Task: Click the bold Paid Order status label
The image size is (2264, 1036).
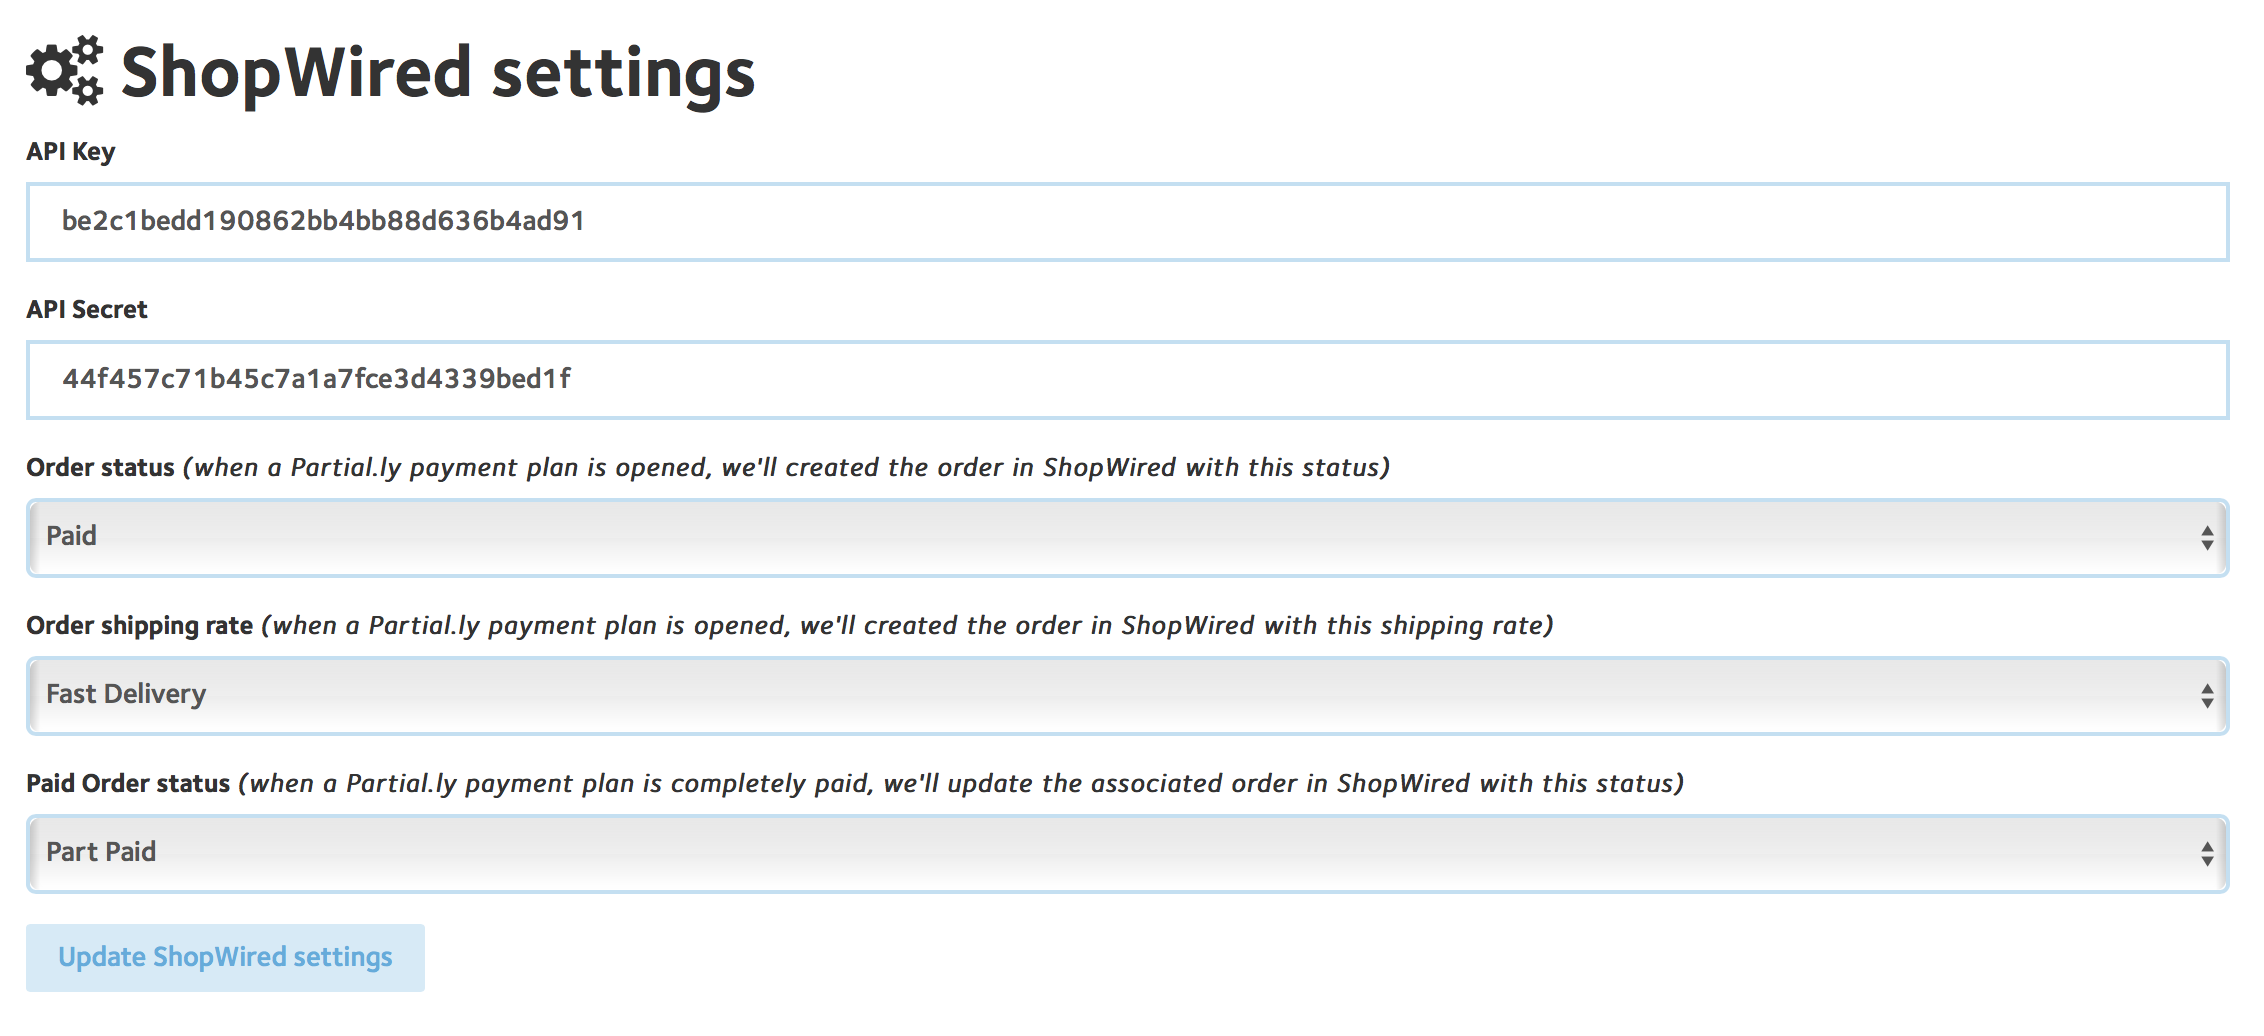Action: click(x=128, y=784)
